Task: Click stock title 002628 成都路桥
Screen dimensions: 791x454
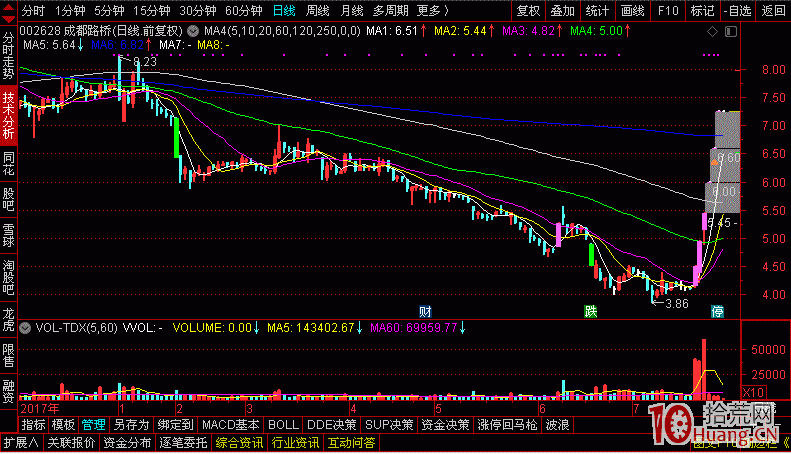Action: 66,31
